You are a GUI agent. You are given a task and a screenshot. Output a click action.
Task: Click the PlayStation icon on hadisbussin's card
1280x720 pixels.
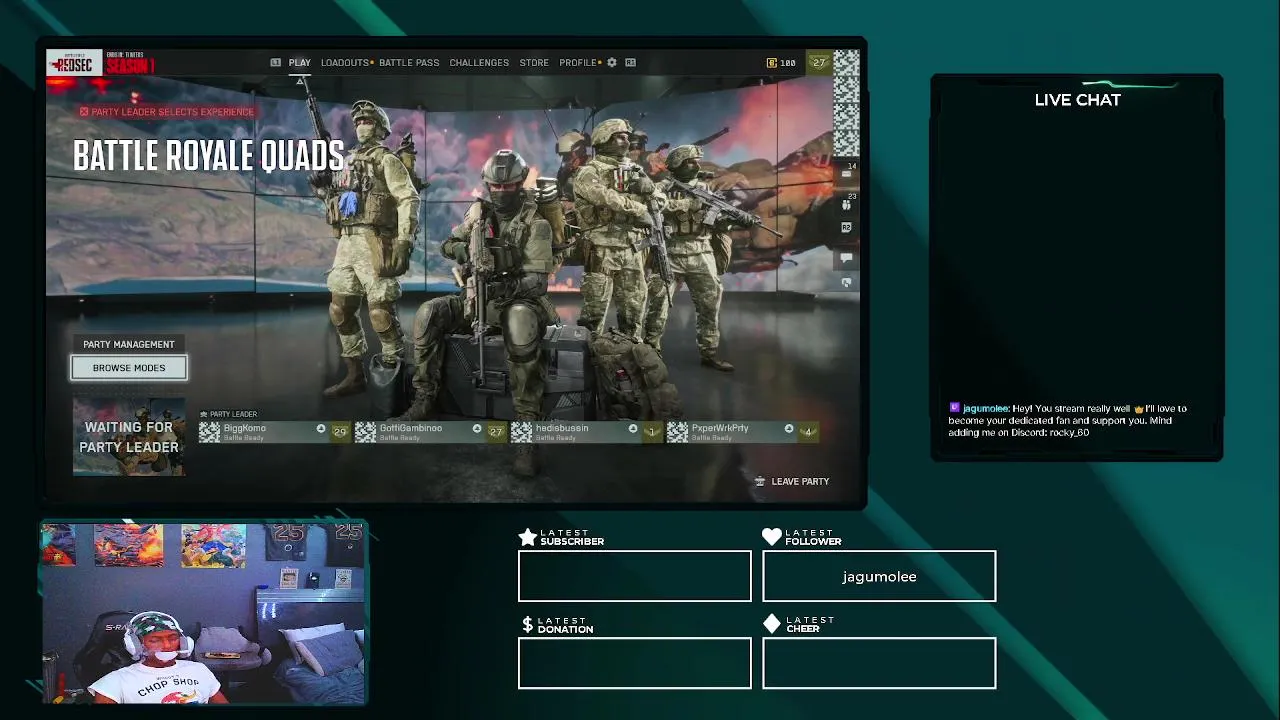[x=633, y=429]
